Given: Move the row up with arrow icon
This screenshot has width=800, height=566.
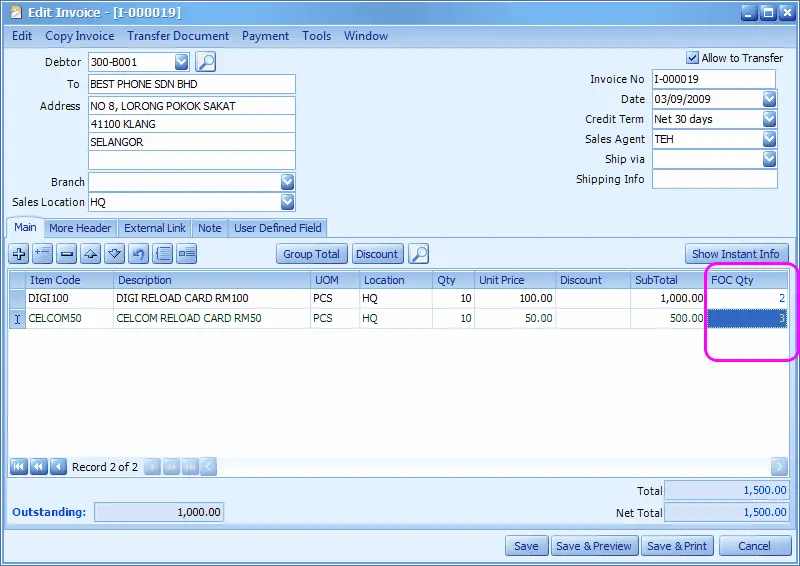Looking at the screenshot, I should click(90, 254).
